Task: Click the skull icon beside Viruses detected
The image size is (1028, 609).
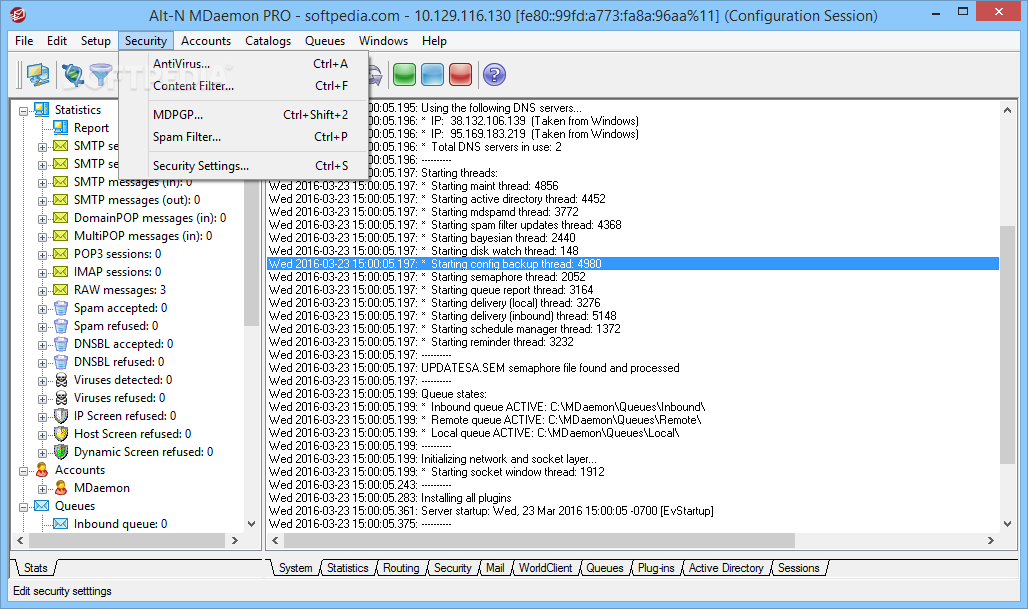Action: 61,380
